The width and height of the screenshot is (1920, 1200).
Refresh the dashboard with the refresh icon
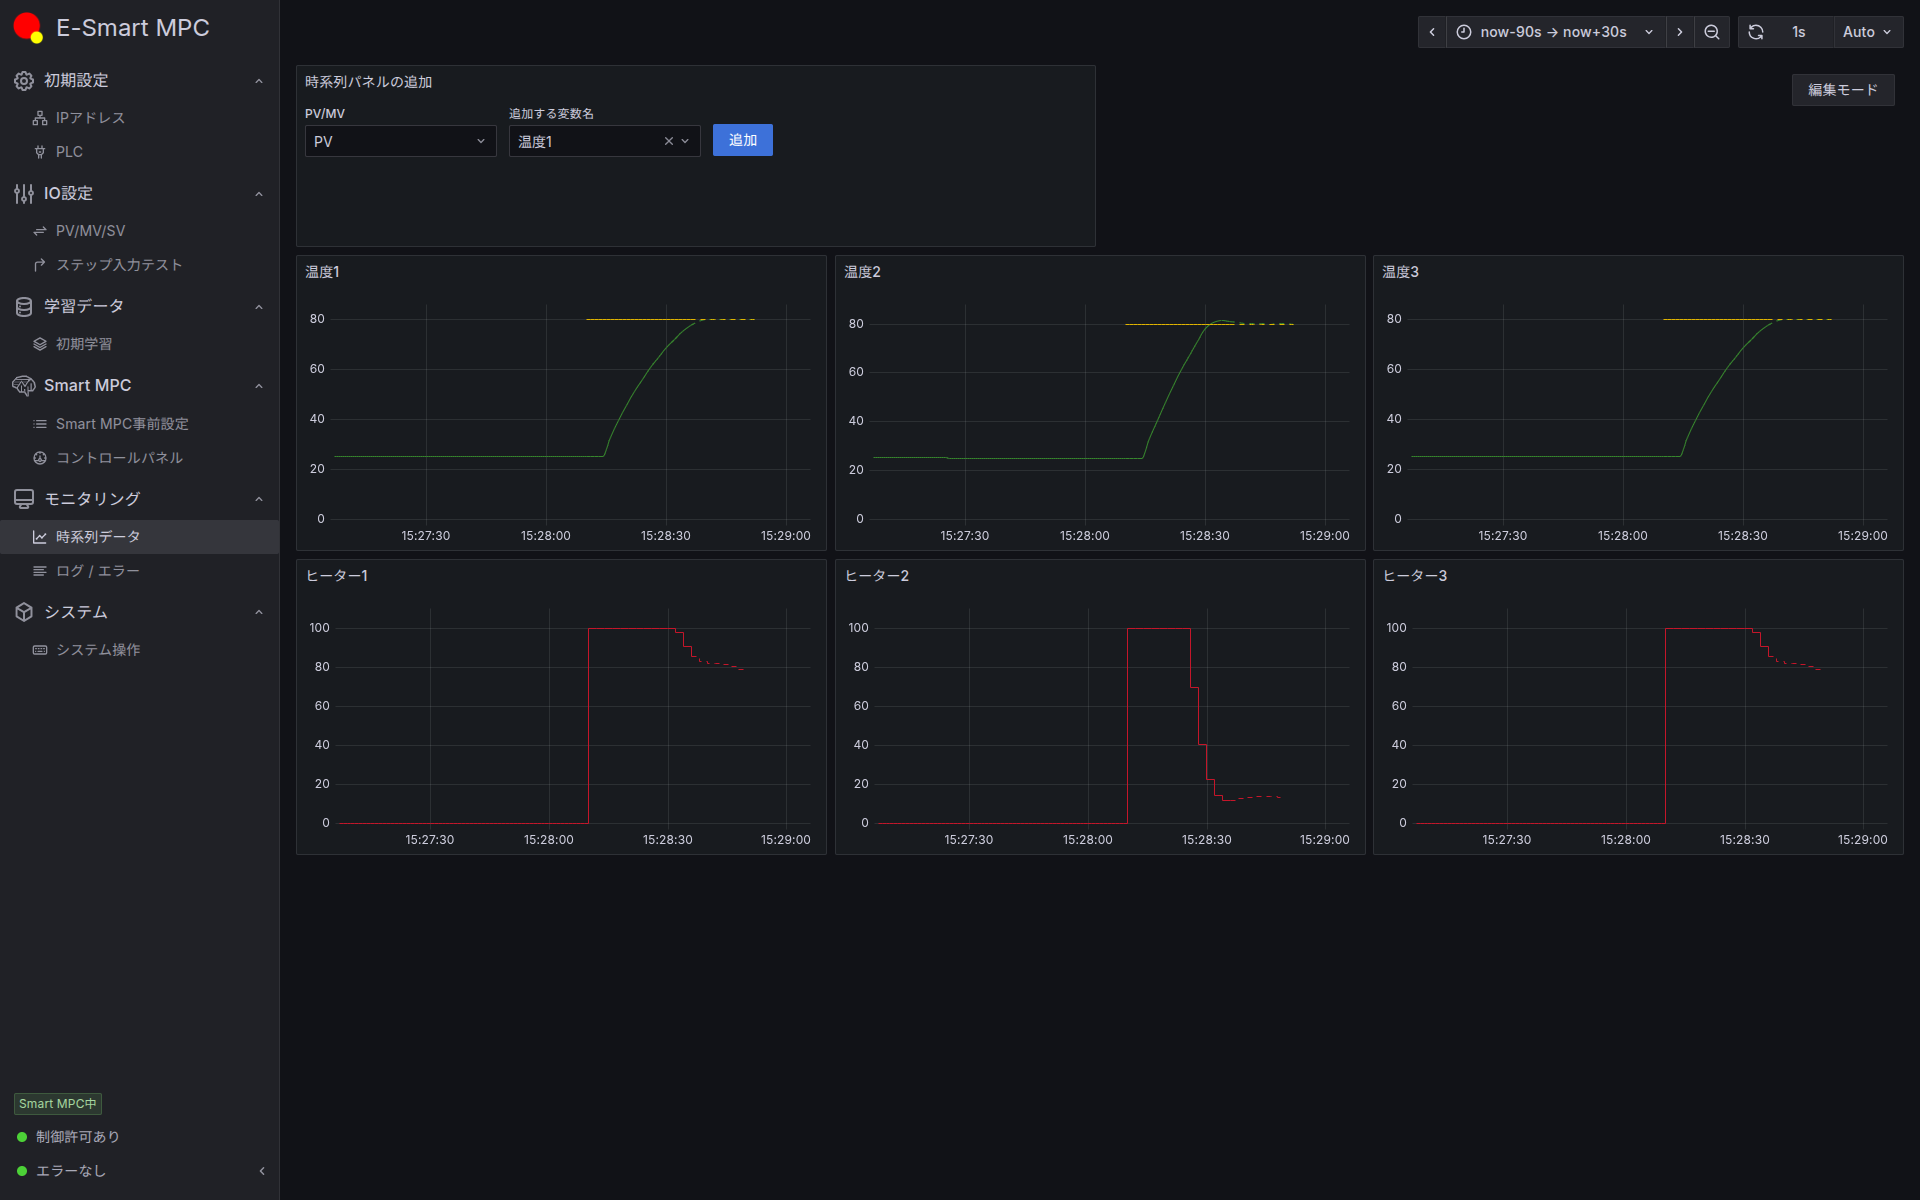[x=1756, y=32]
